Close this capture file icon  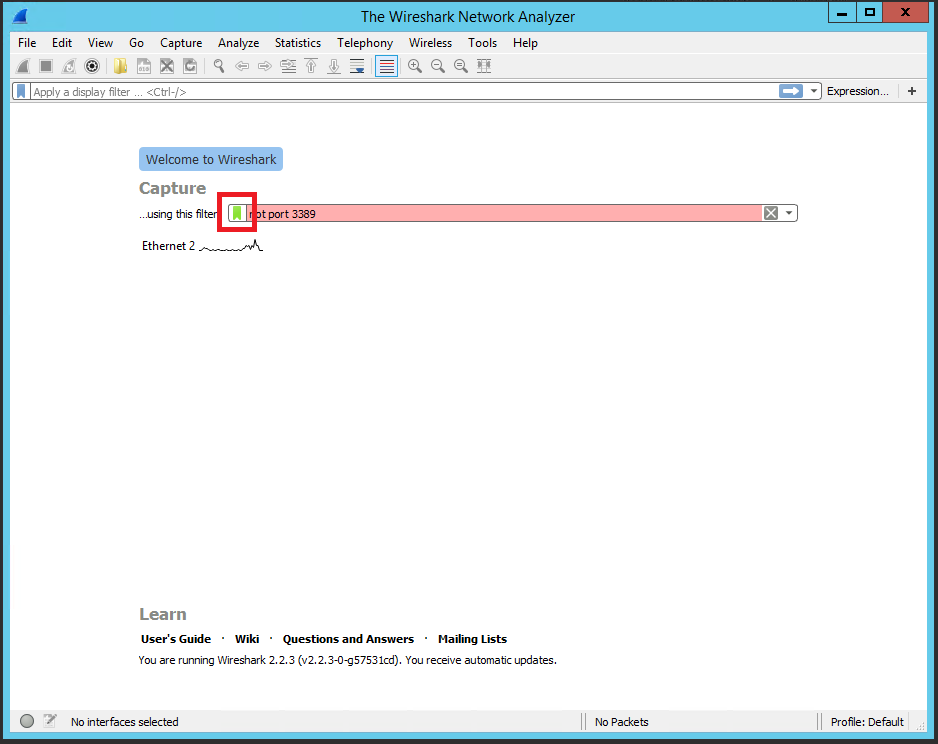point(167,66)
